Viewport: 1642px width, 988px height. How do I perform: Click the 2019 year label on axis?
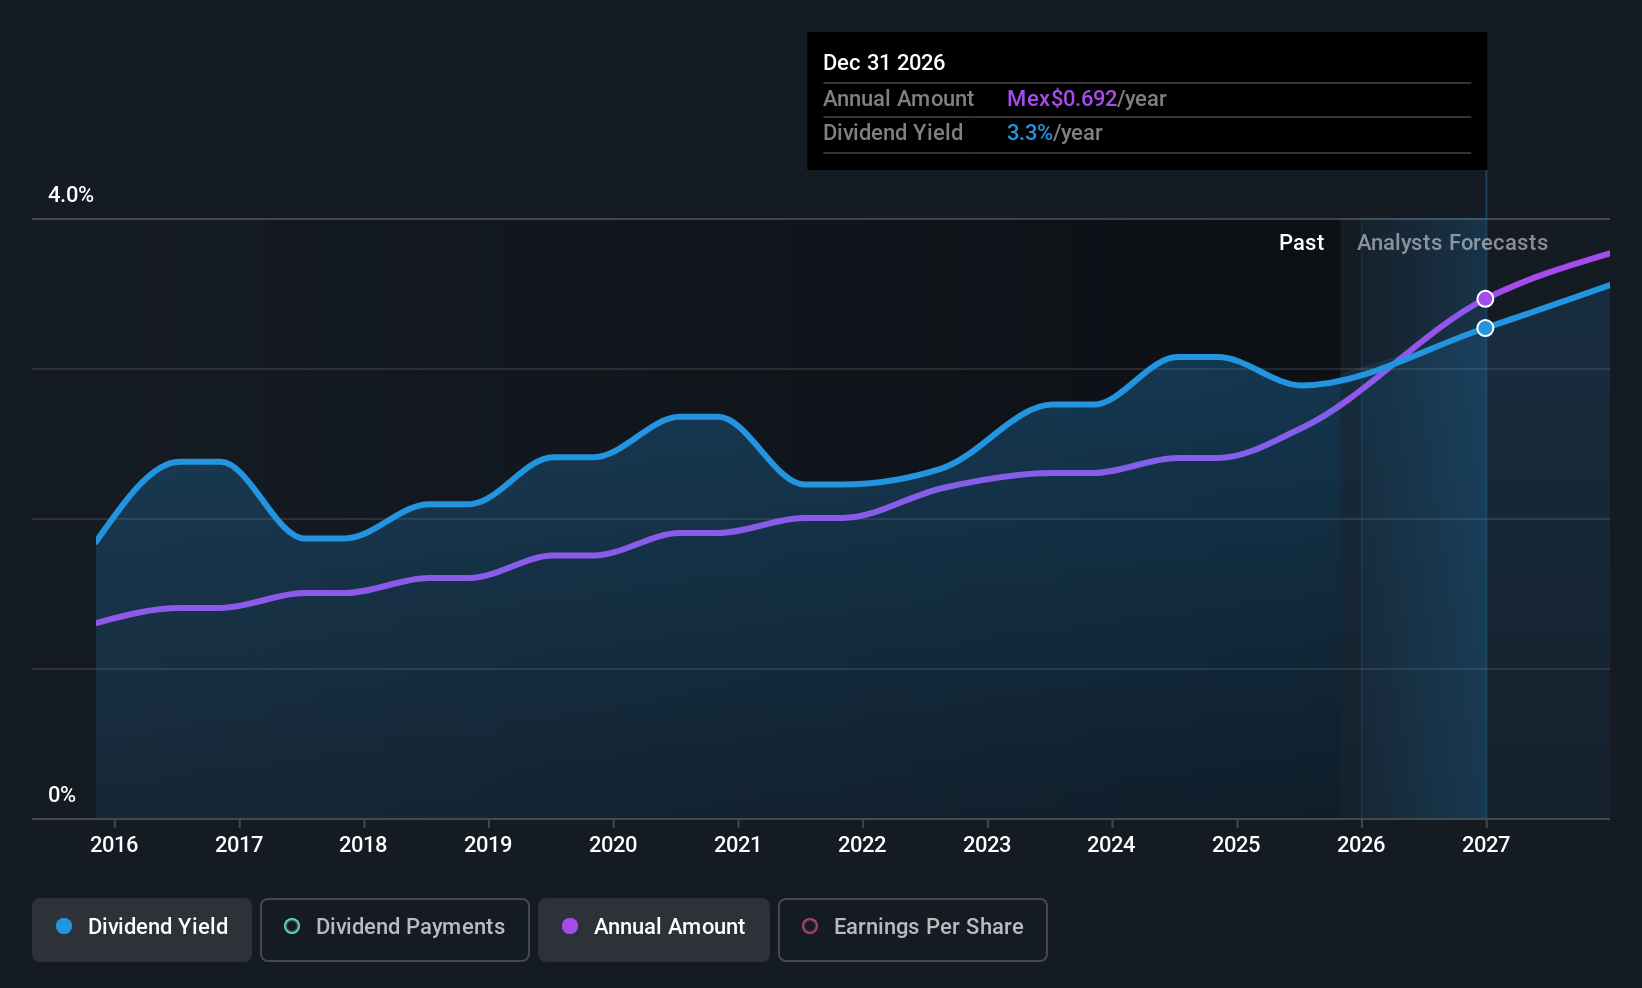(x=488, y=845)
